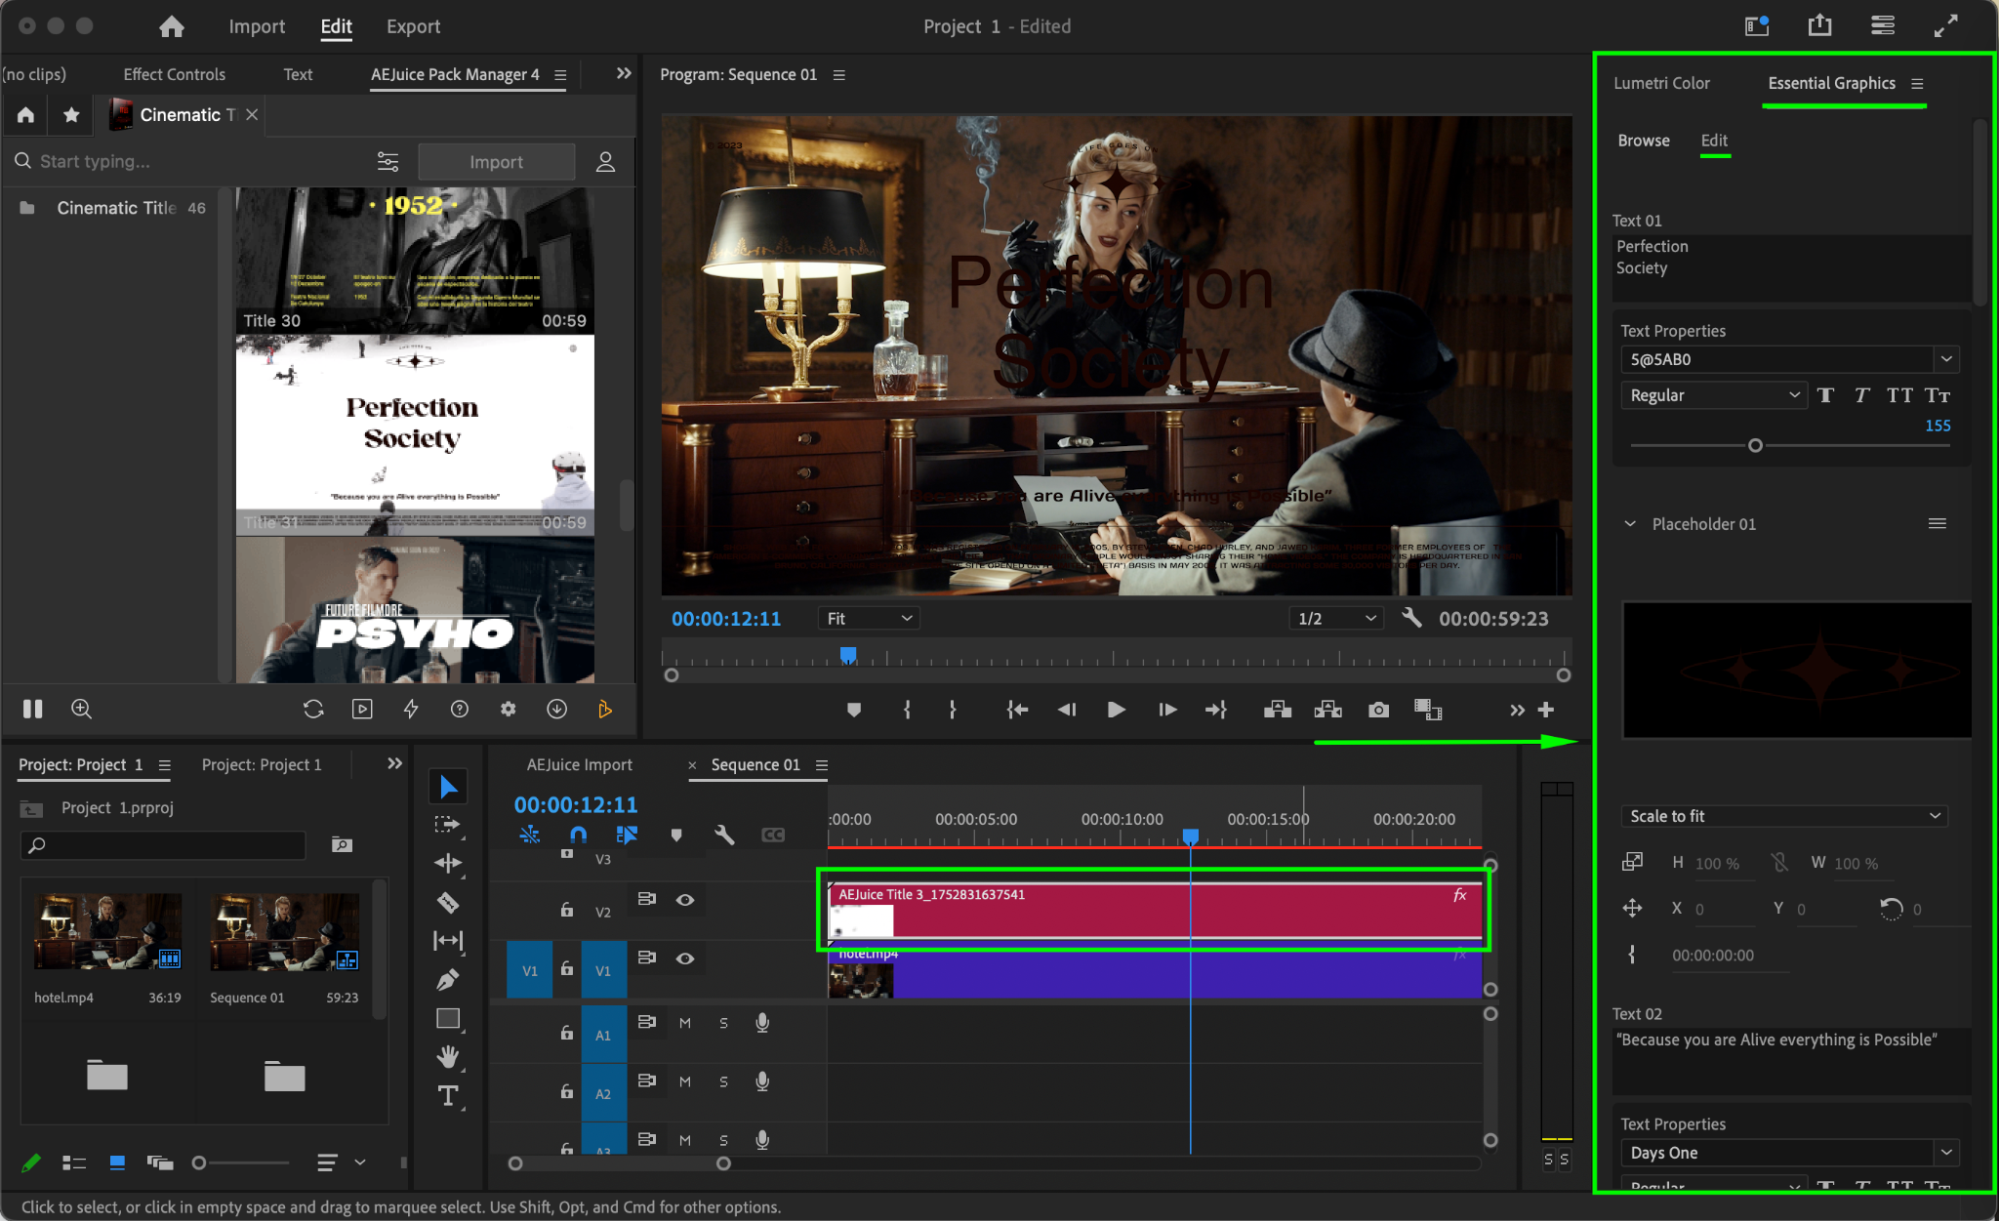Toggle V2 track output eye icon

685,900
